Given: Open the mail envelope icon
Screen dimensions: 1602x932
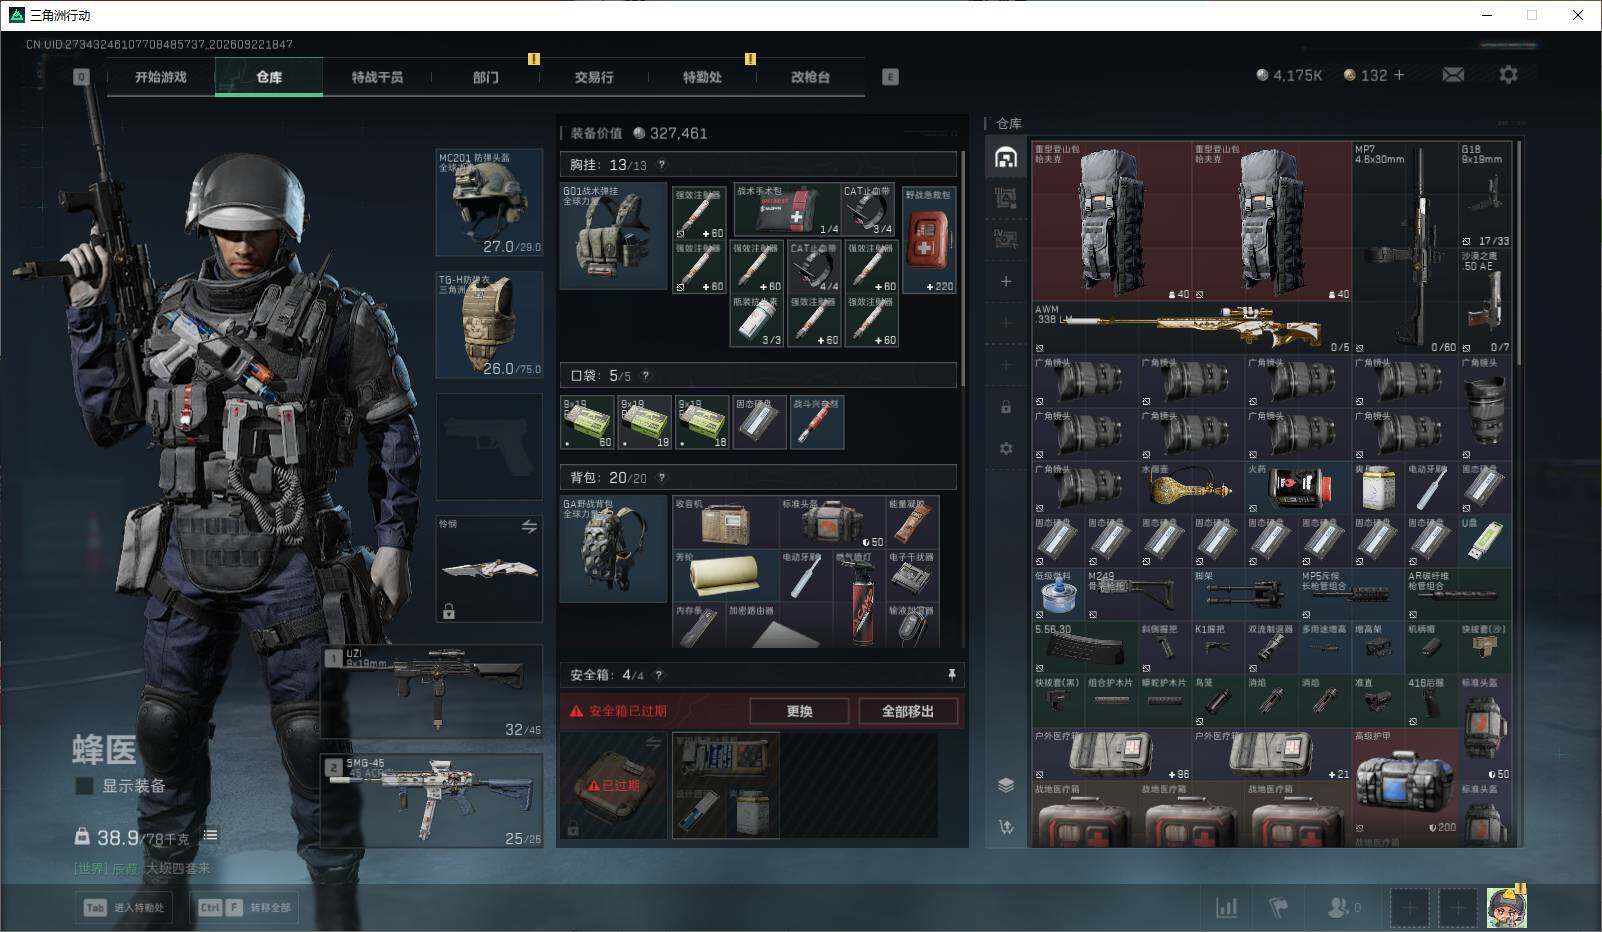Looking at the screenshot, I should coord(1453,75).
